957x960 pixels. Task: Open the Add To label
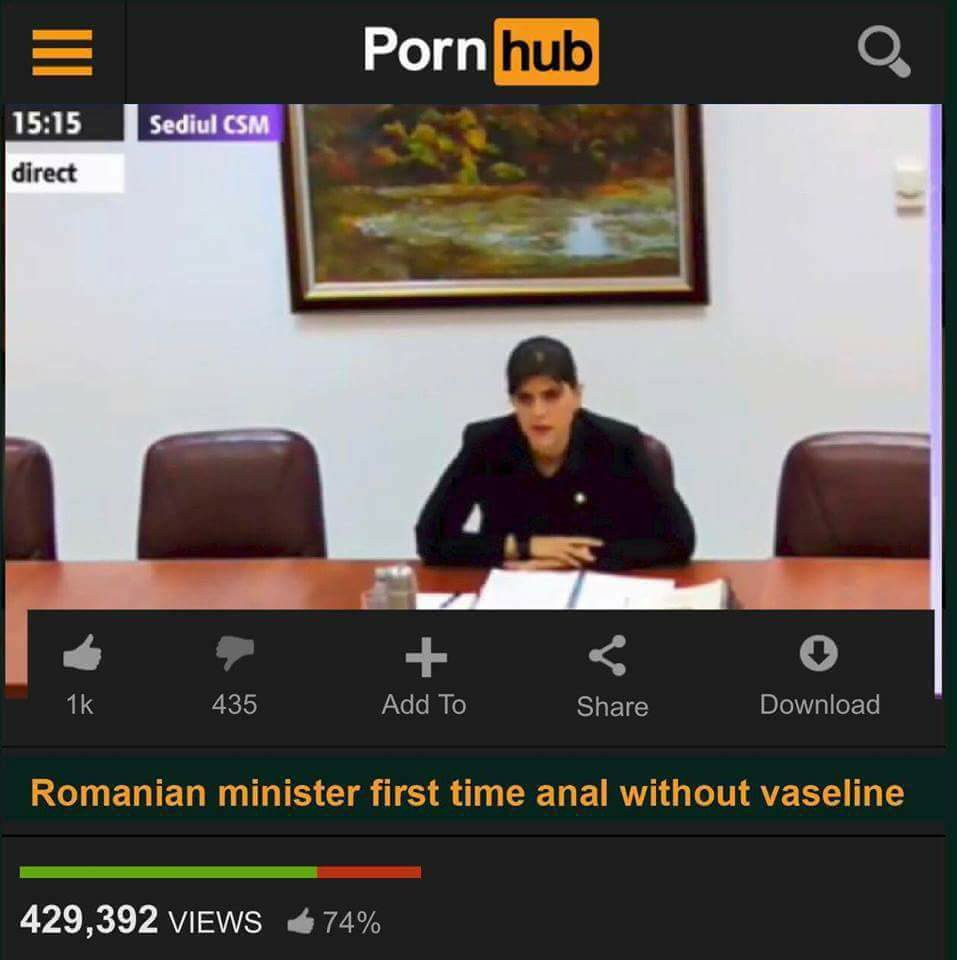[424, 705]
